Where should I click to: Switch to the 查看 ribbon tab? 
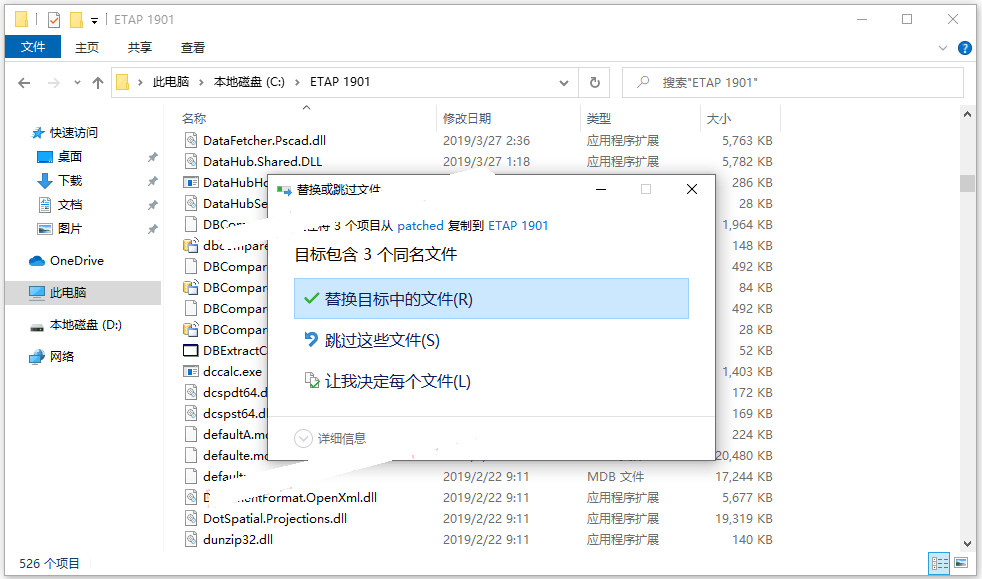pos(192,48)
